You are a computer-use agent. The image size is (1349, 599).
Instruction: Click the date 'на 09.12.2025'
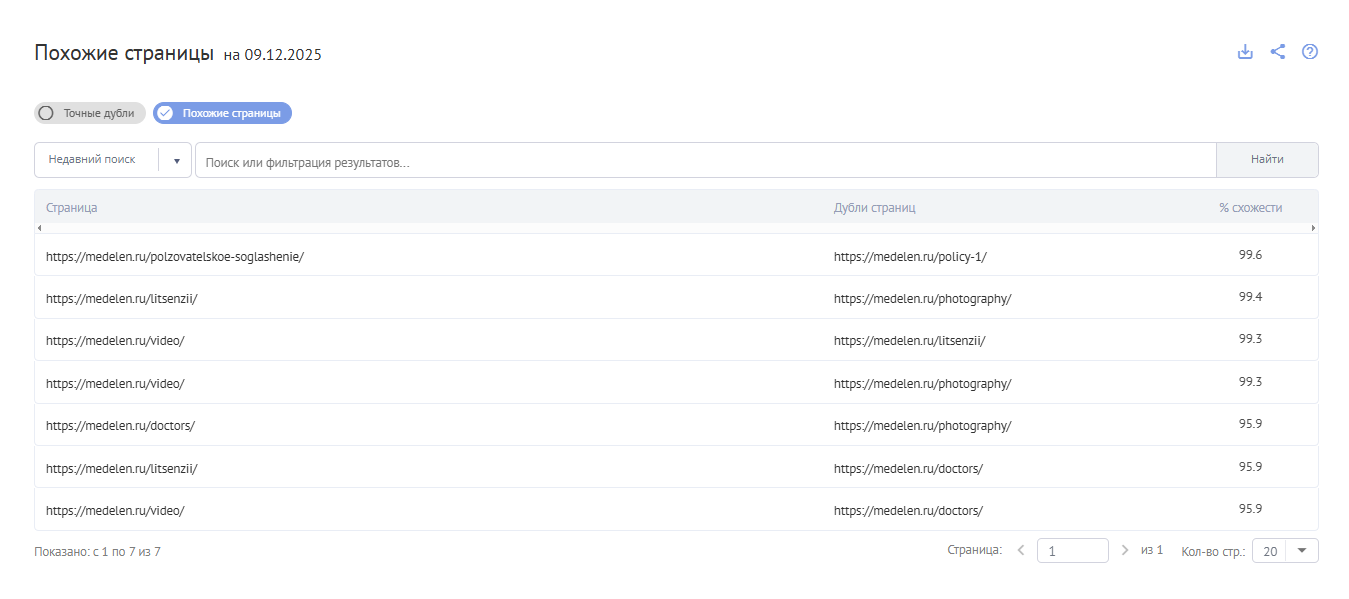point(273,55)
